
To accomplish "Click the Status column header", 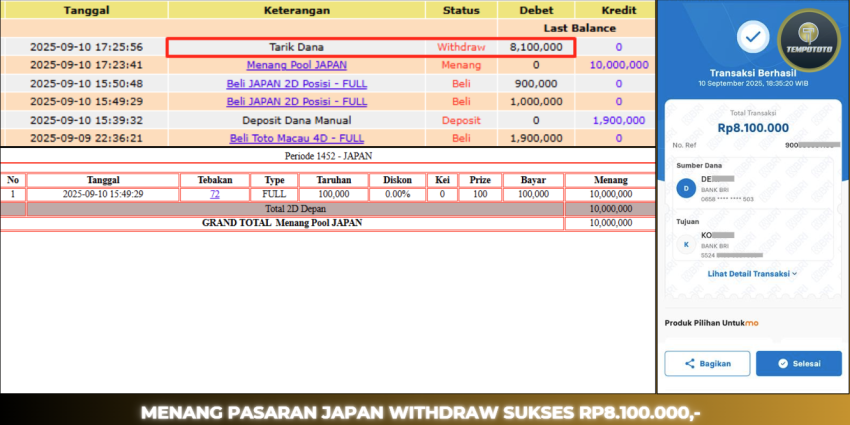I will pyautogui.click(x=461, y=10).
